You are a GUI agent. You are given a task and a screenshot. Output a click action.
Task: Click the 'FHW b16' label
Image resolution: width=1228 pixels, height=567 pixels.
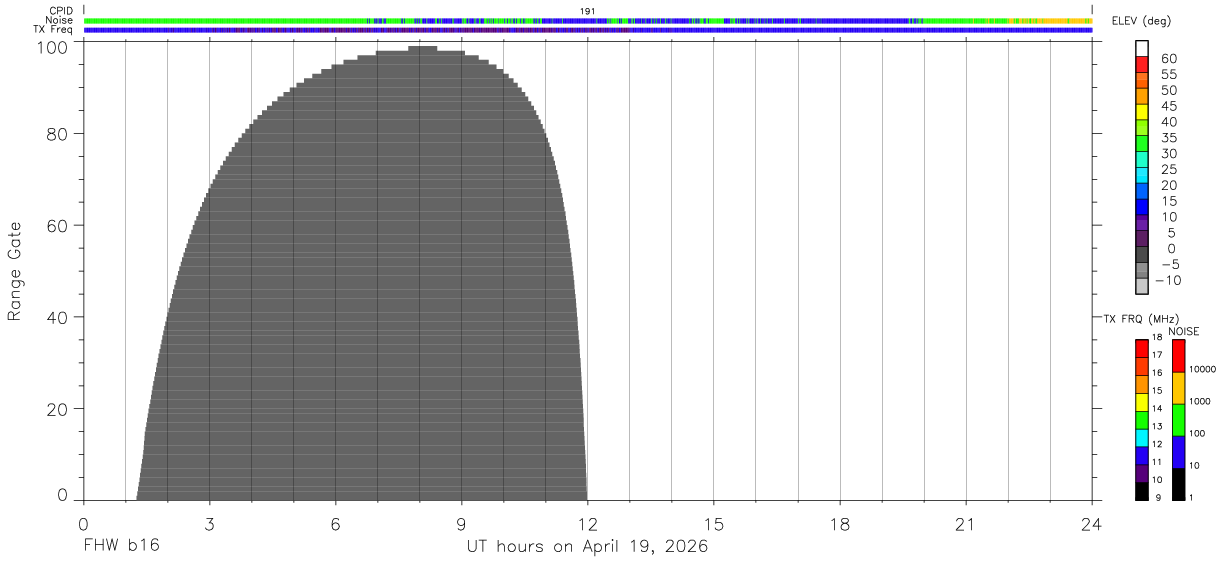point(121,546)
